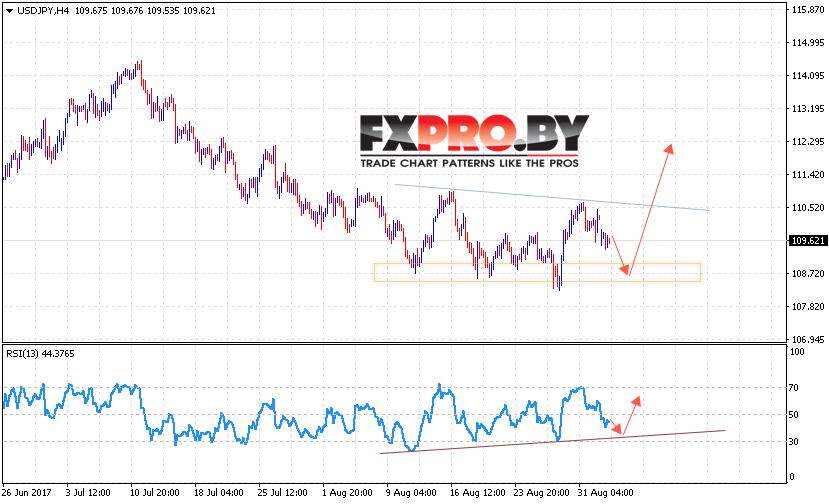Screen dimensions: 829x504
Task: Select the RSI 70 level label
Action: [x=793, y=388]
